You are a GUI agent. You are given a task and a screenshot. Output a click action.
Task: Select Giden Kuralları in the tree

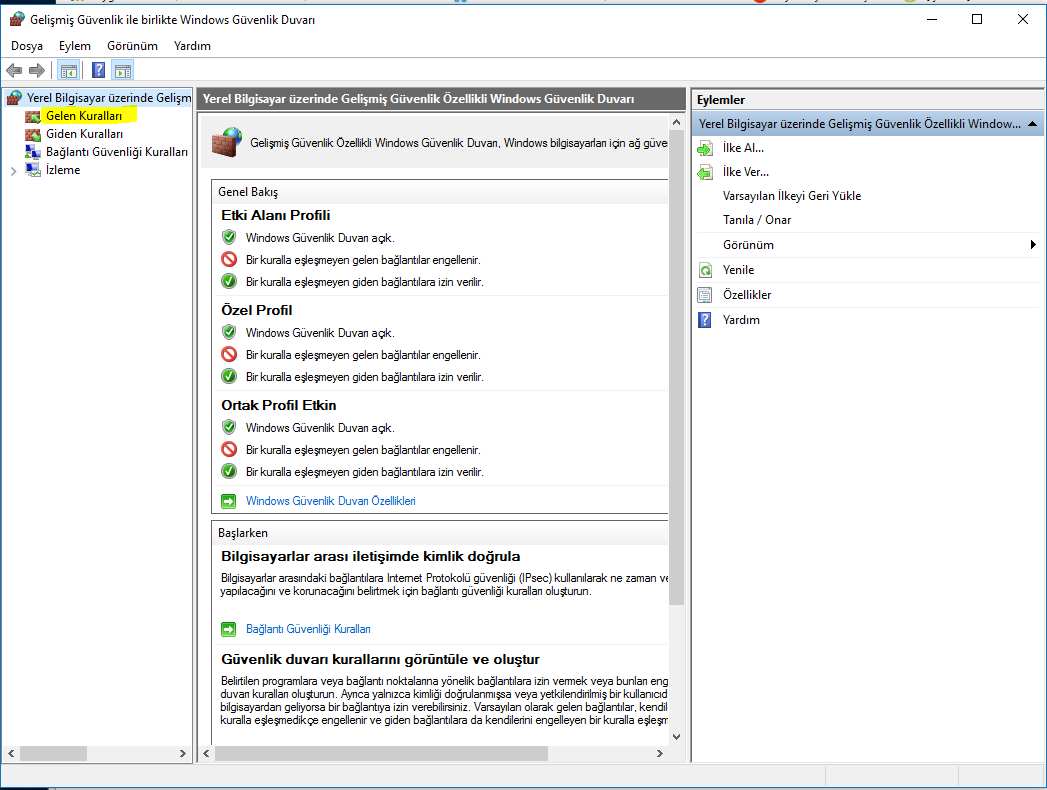click(84, 134)
